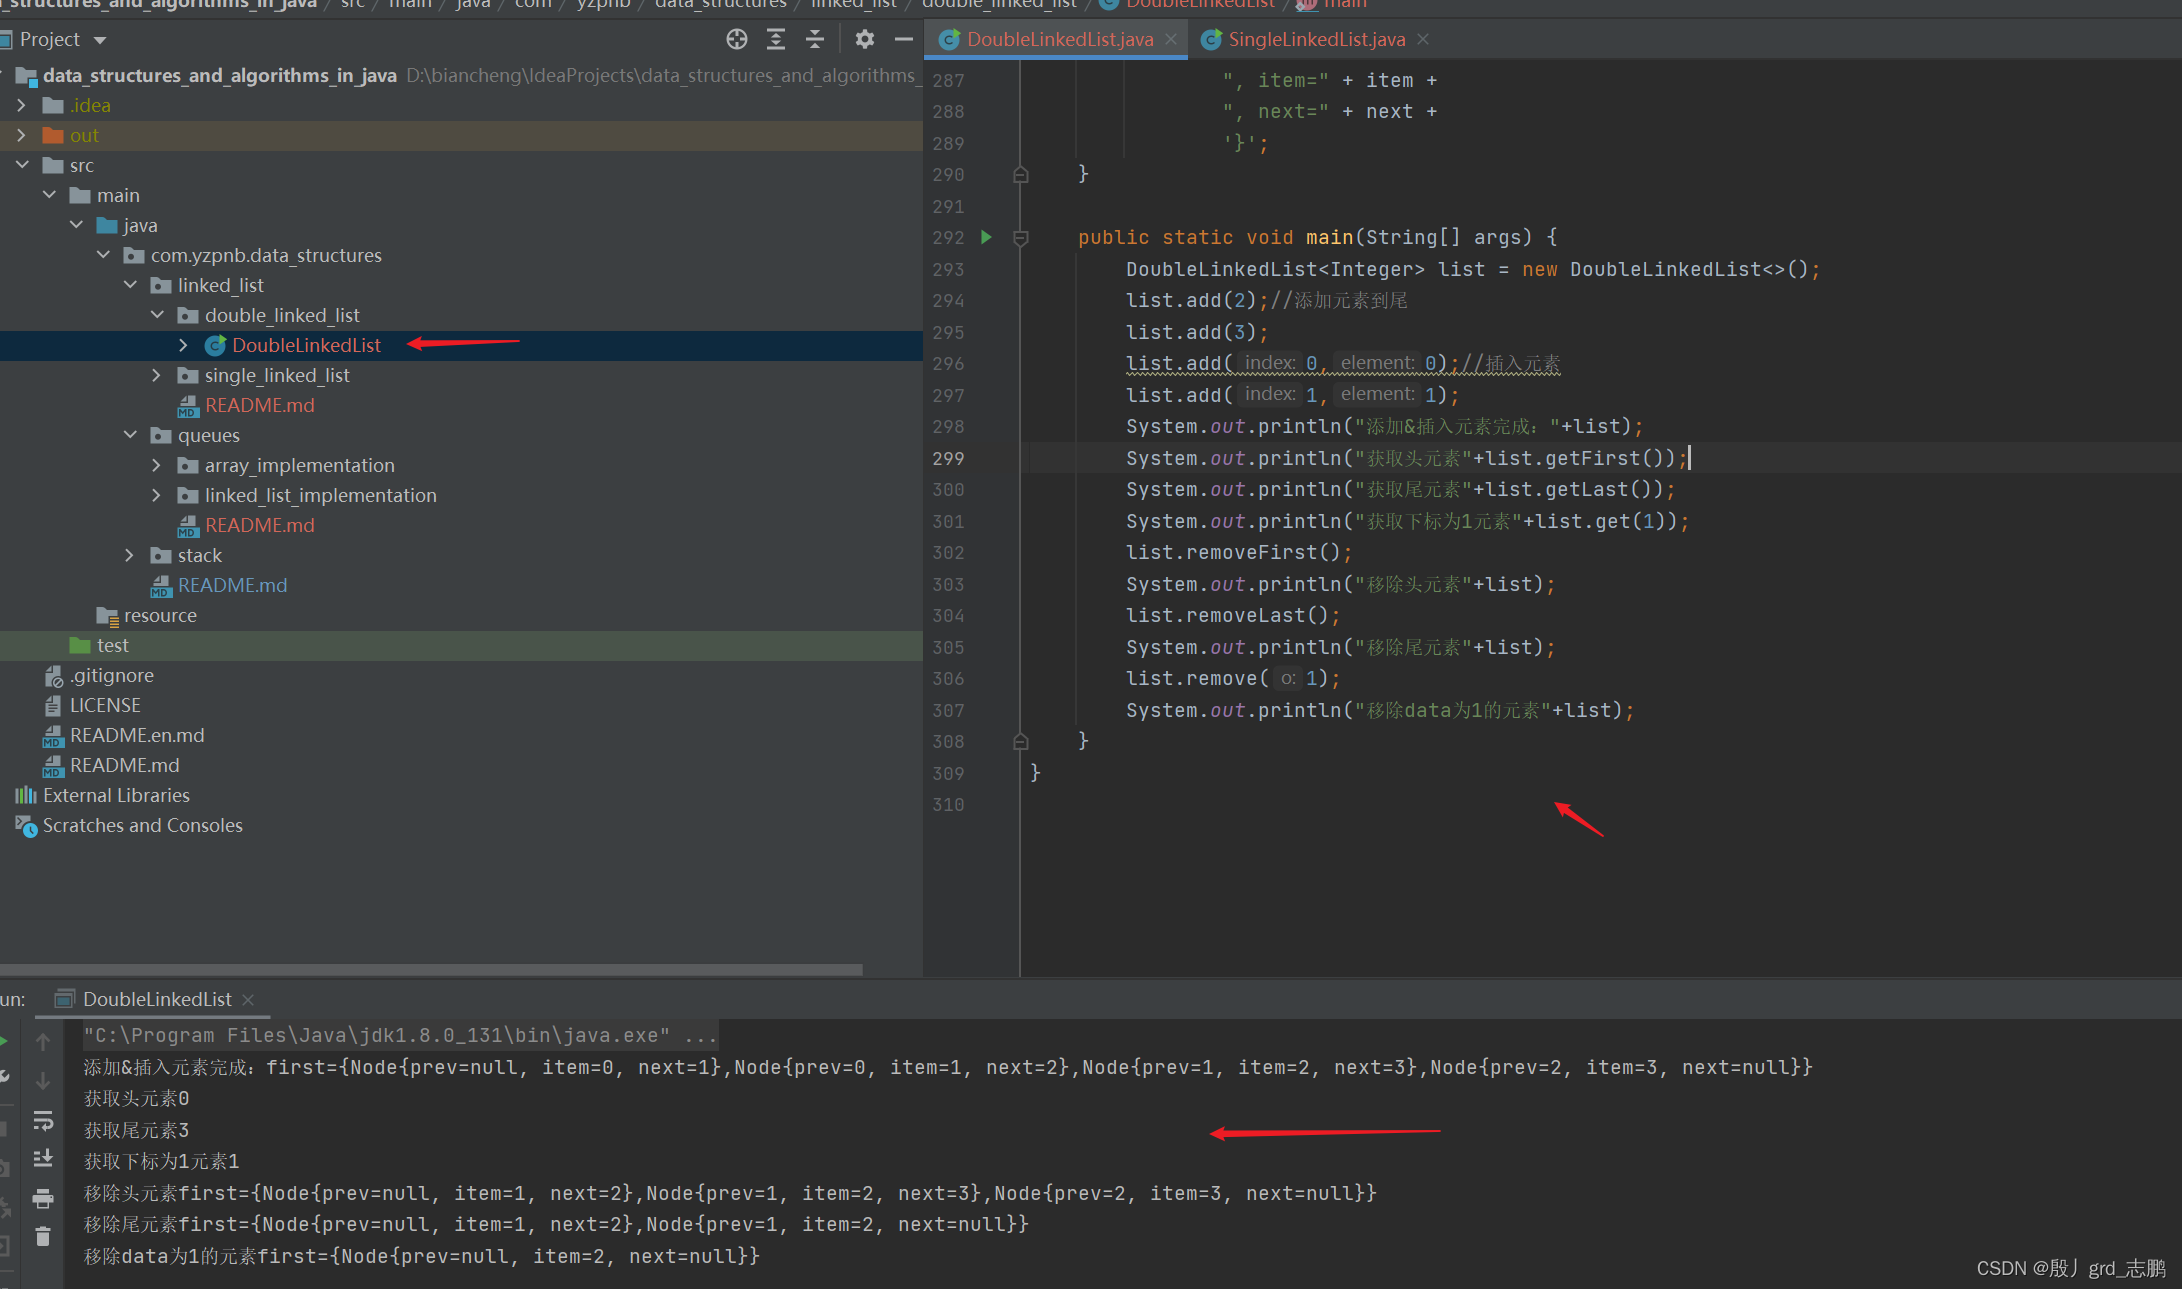Image resolution: width=2182 pixels, height=1289 pixels.
Task: Click the green run gutter arrow beside main
Action: click(x=986, y=237)
